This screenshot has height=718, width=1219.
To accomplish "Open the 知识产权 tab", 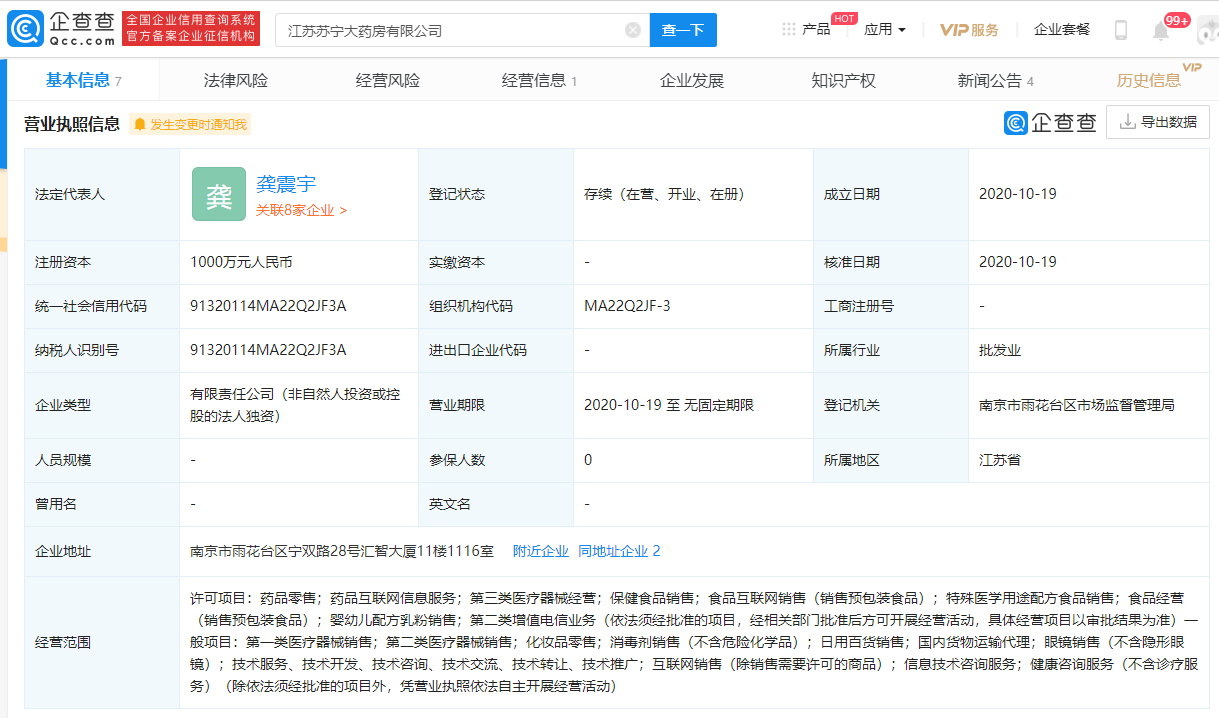I will 844,81.
